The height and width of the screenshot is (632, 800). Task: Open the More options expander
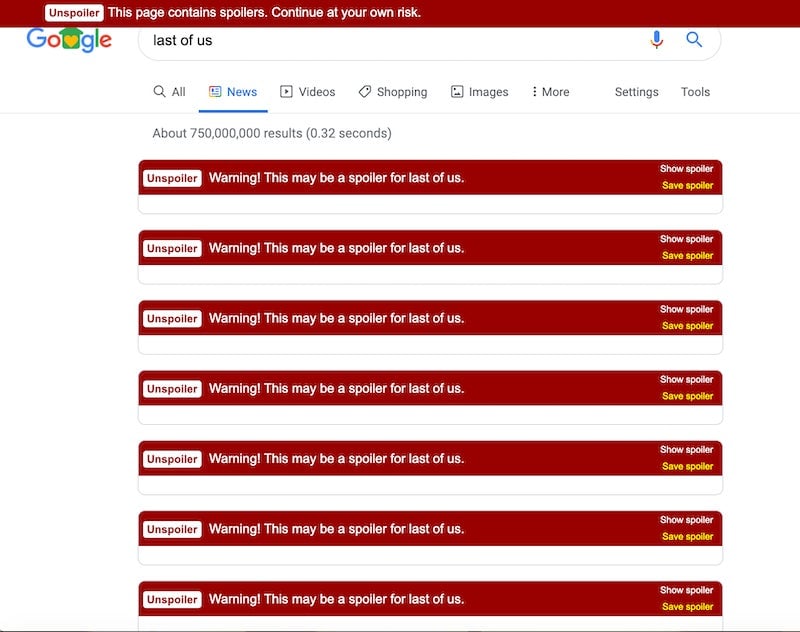click(x=550, y=91)
